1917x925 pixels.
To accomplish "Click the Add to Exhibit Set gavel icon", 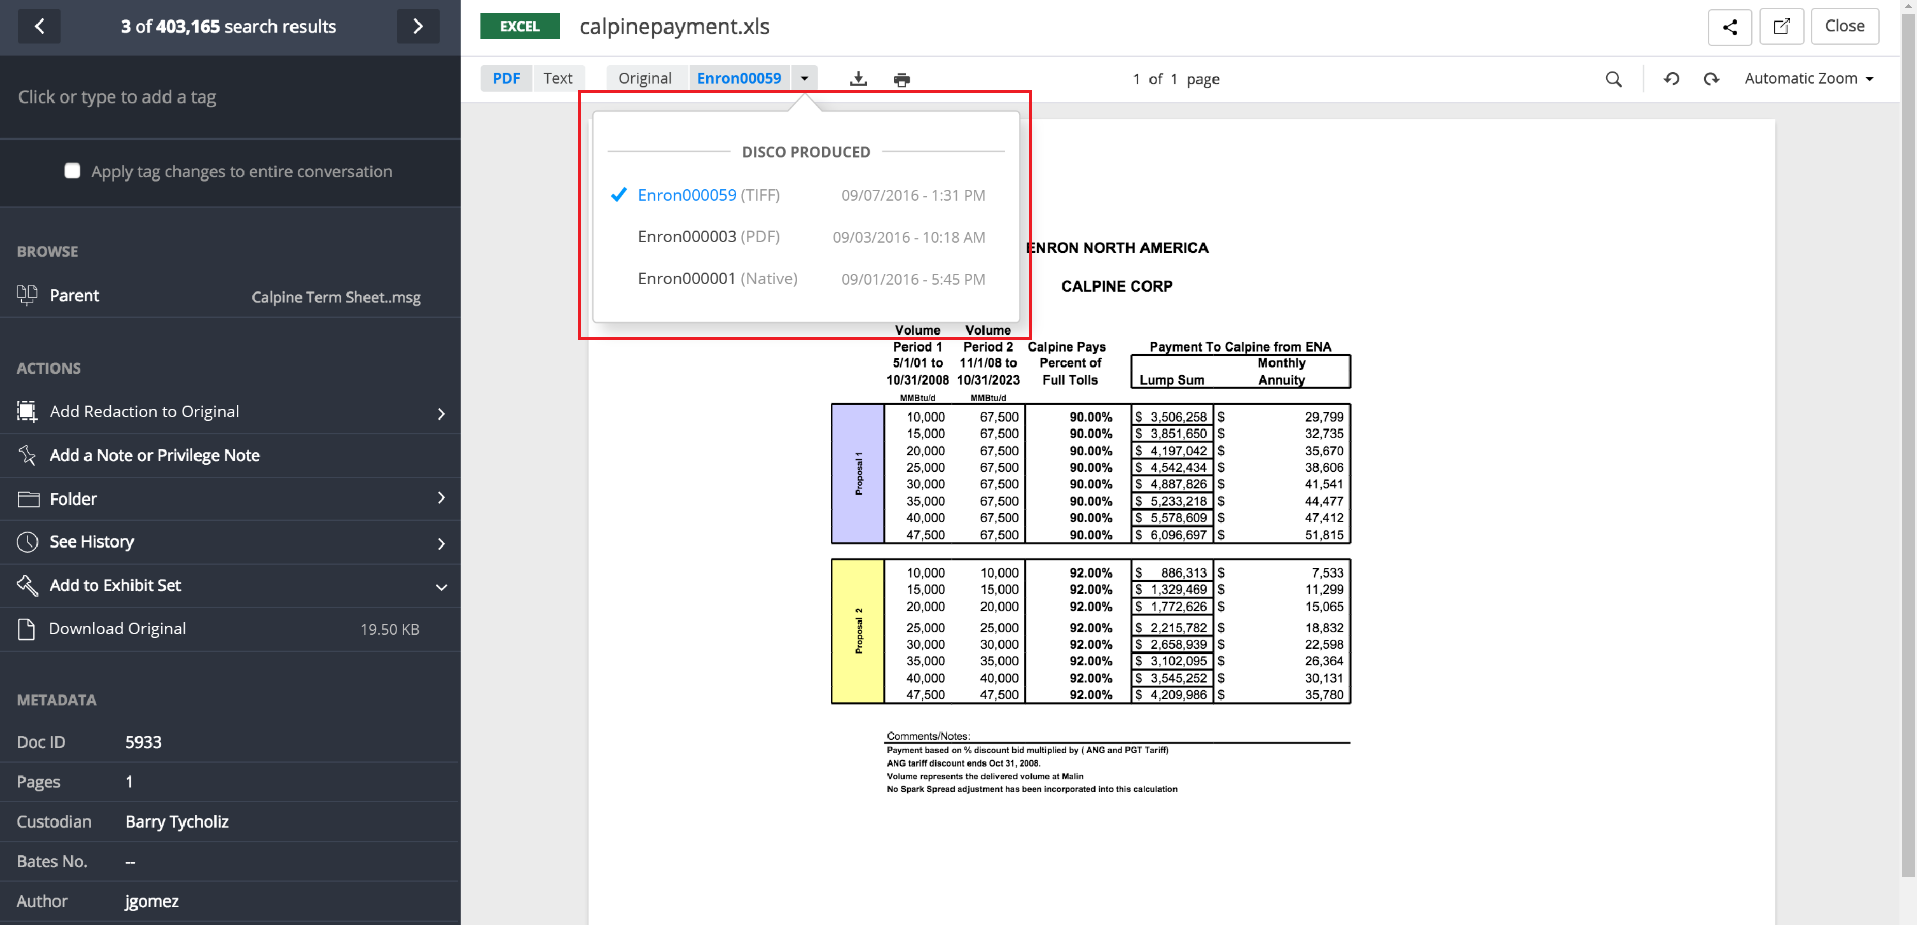I will (27, 585).
